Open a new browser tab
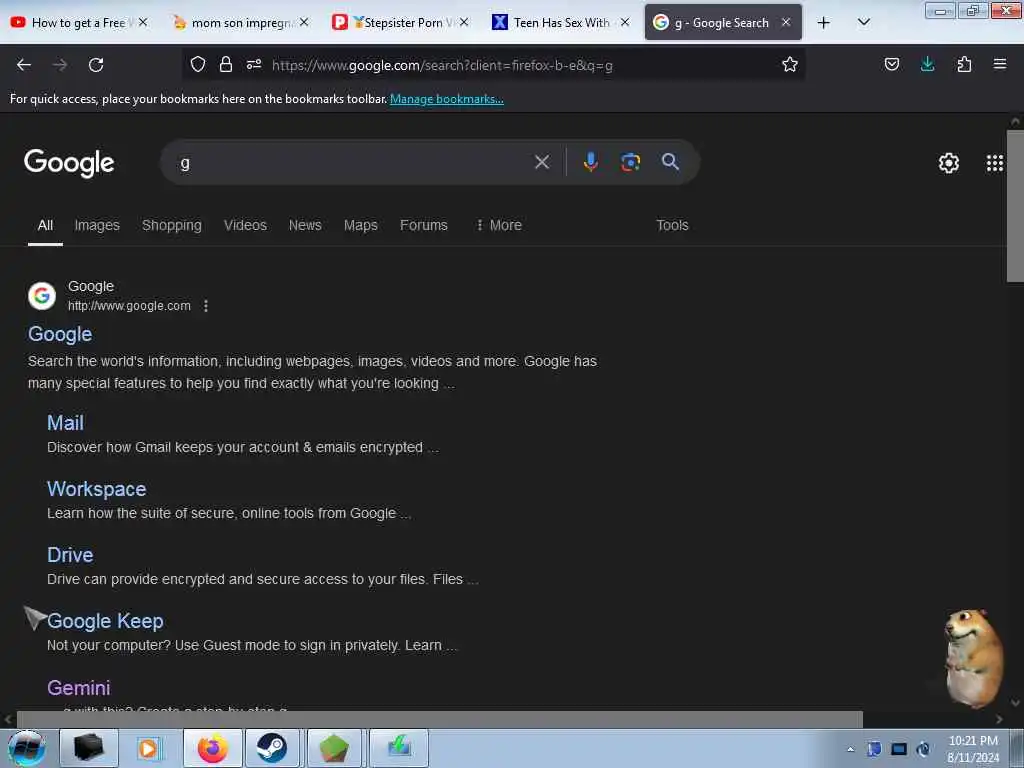This screenshot has height=768, width=1024. [x=824, y=23]
